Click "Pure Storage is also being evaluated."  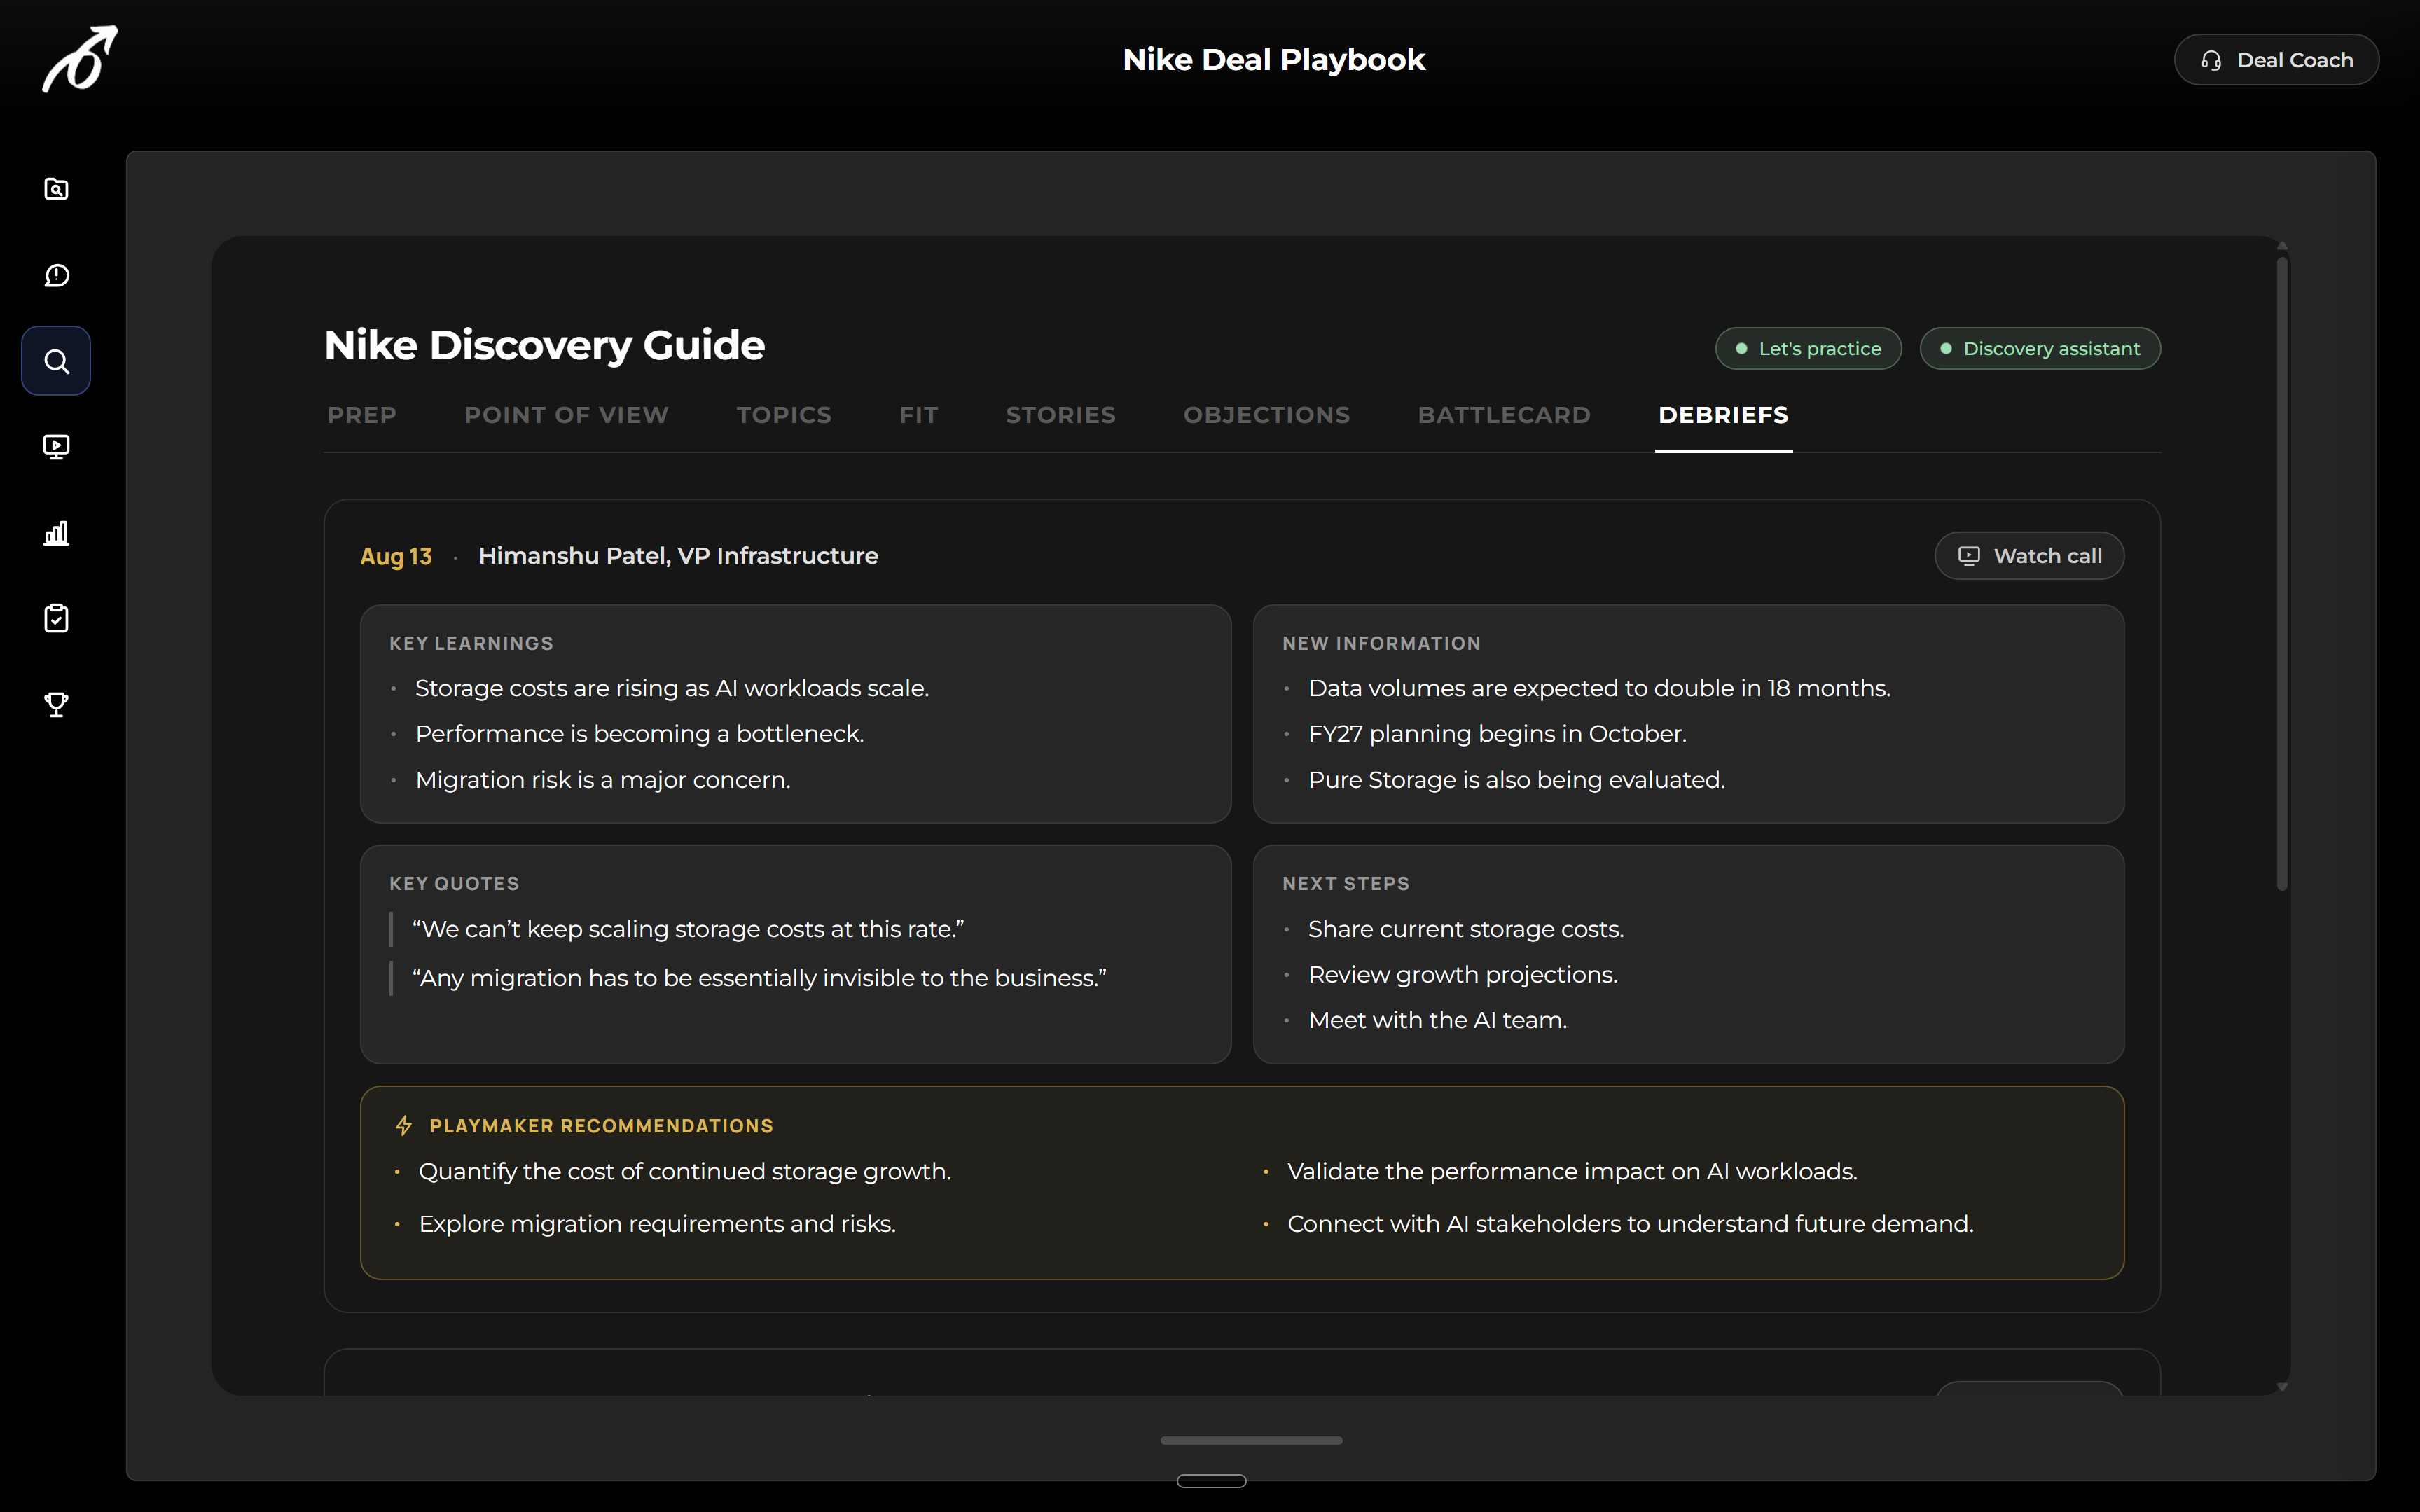tap(1516, 780)
